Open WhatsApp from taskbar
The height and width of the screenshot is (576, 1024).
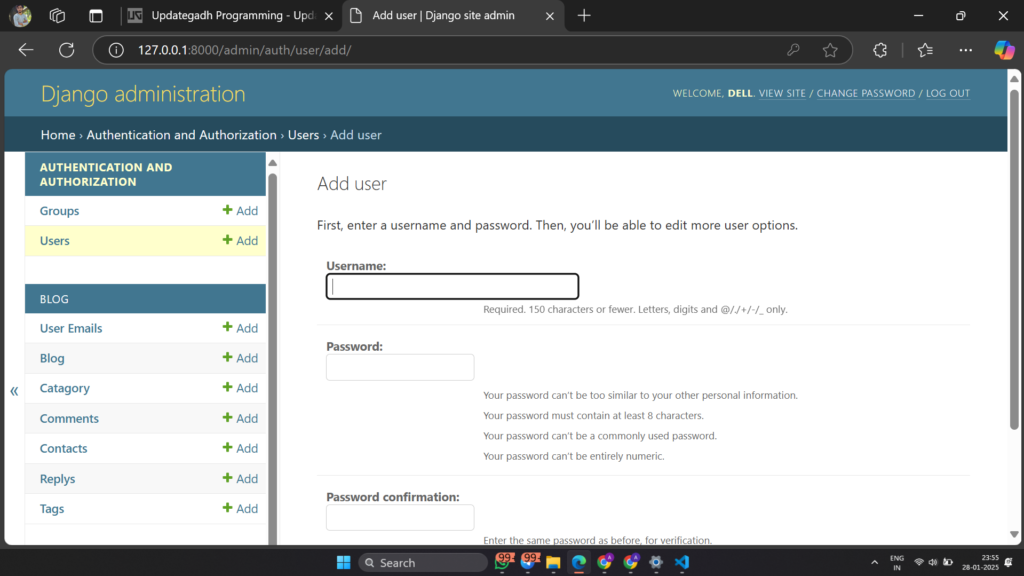coord(502,562)
